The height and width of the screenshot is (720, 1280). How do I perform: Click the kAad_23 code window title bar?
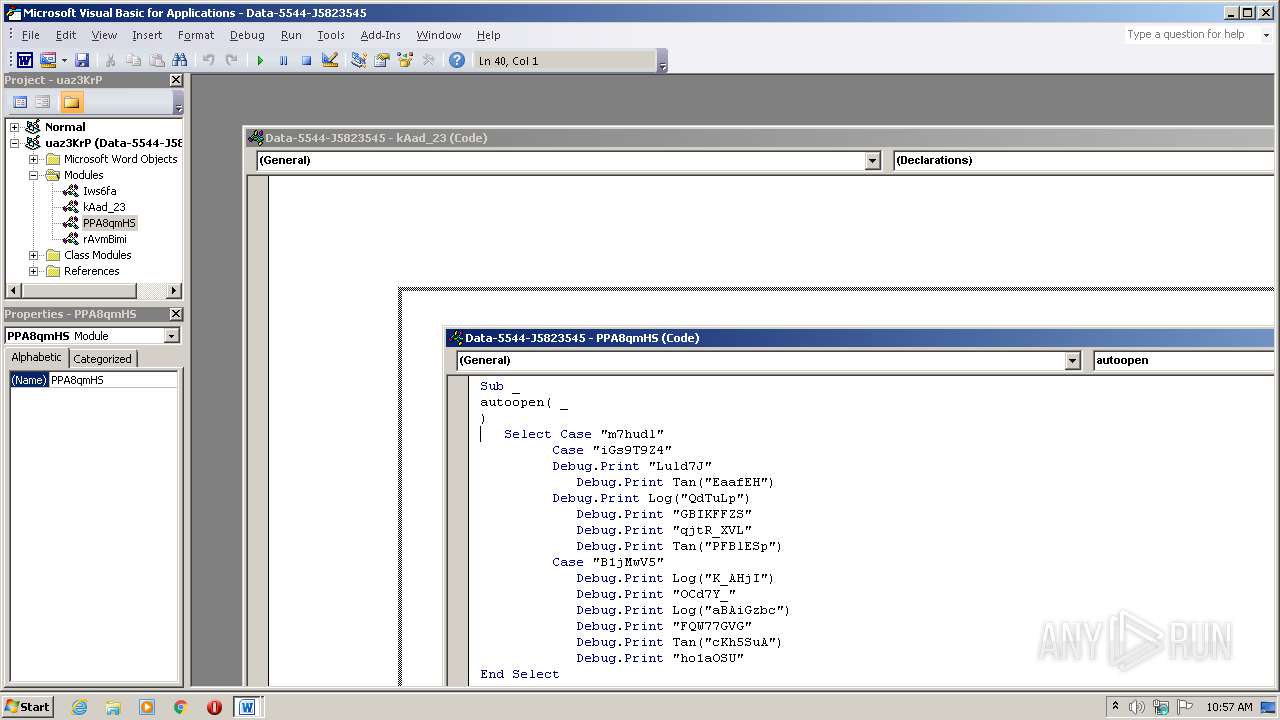[760, 138]
